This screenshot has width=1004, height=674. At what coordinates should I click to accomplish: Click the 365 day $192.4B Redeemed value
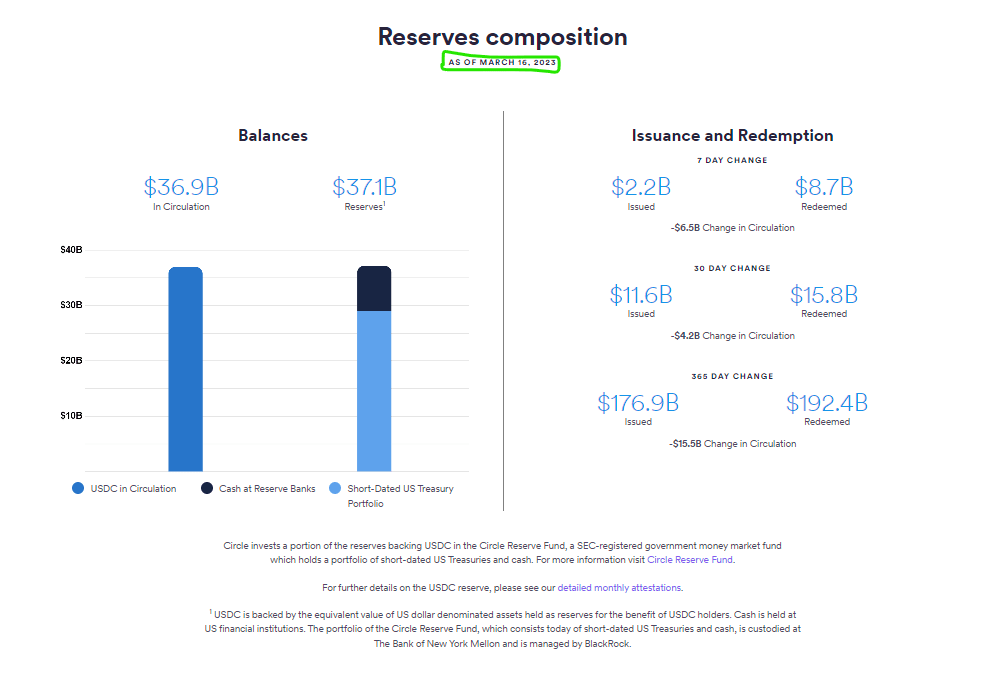827,403
